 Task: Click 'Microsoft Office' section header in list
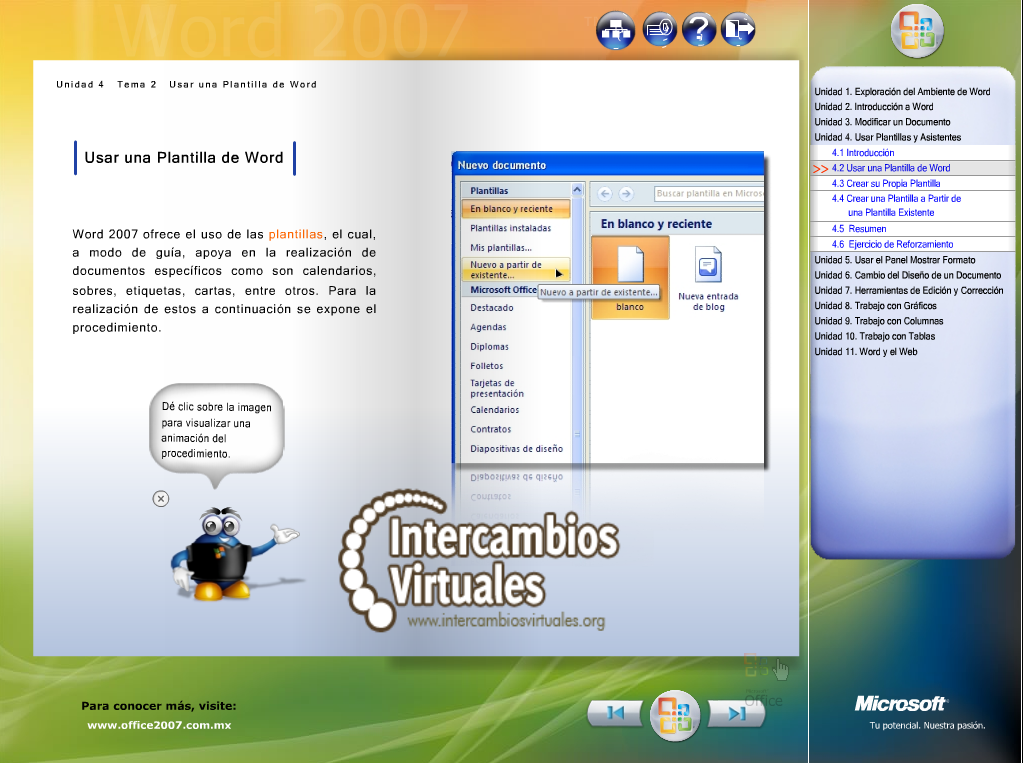[x=503, y=290]
